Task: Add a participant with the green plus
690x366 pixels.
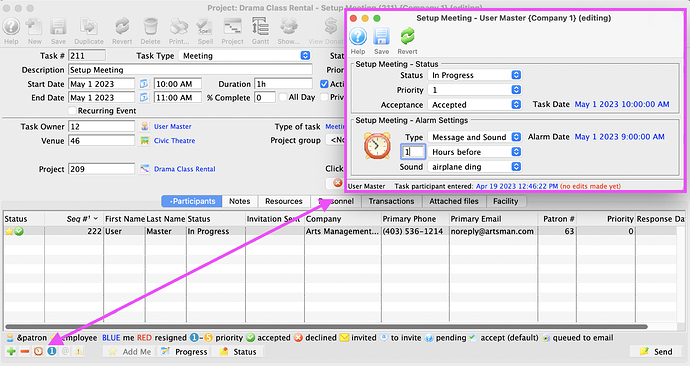Action: click(x=11, y=351)
